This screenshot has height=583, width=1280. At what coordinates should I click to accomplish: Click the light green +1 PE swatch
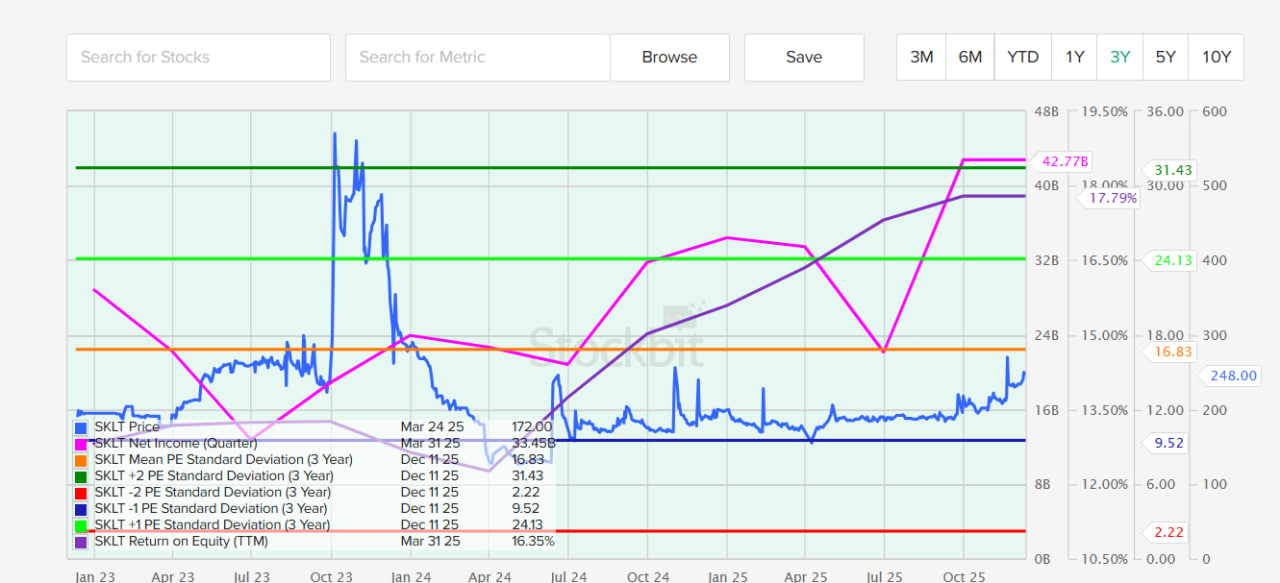point(81,525)
